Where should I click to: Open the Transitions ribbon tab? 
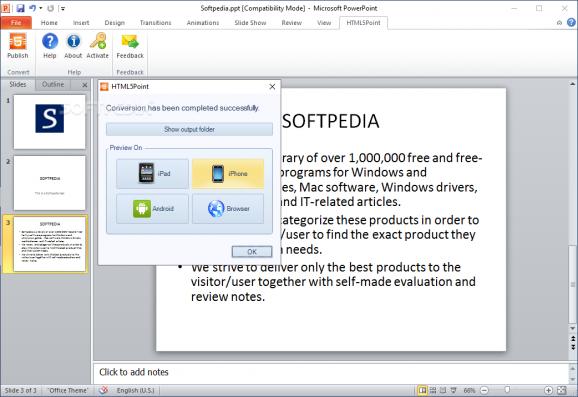pos(156,23)
